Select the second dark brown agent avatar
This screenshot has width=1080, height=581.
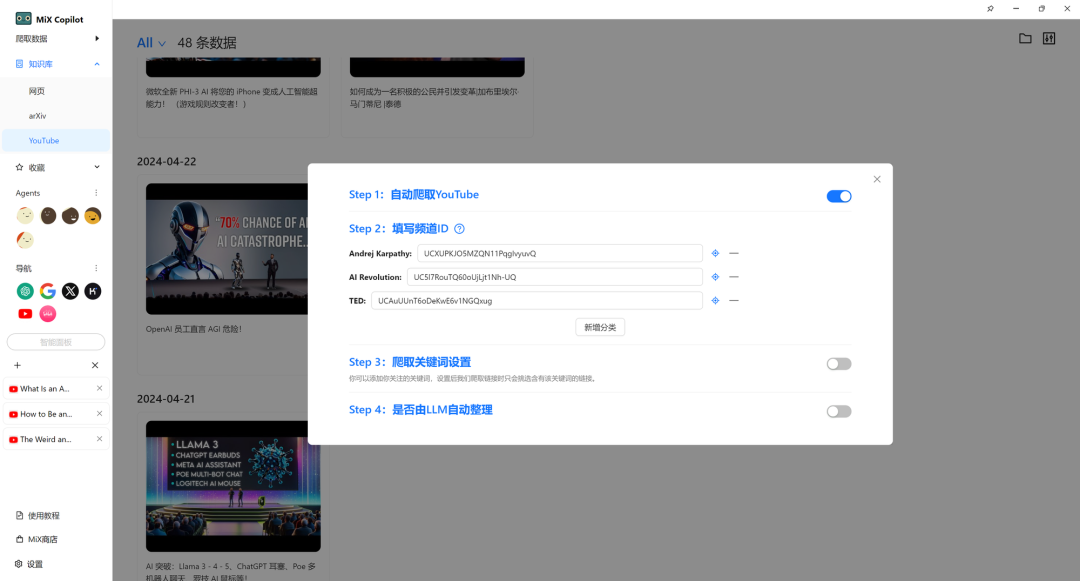click(48, 216)
